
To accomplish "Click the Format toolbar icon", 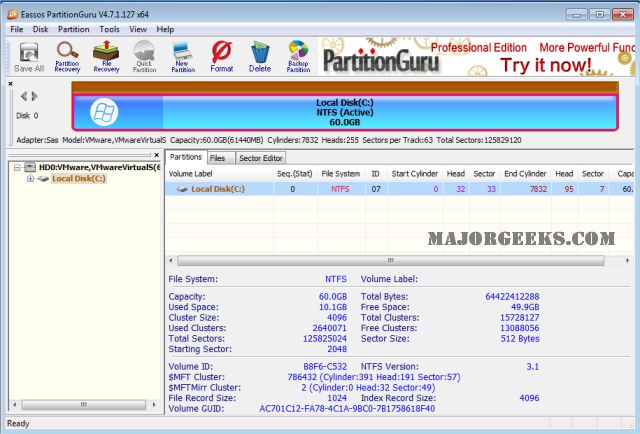I will tap(222, 57).
